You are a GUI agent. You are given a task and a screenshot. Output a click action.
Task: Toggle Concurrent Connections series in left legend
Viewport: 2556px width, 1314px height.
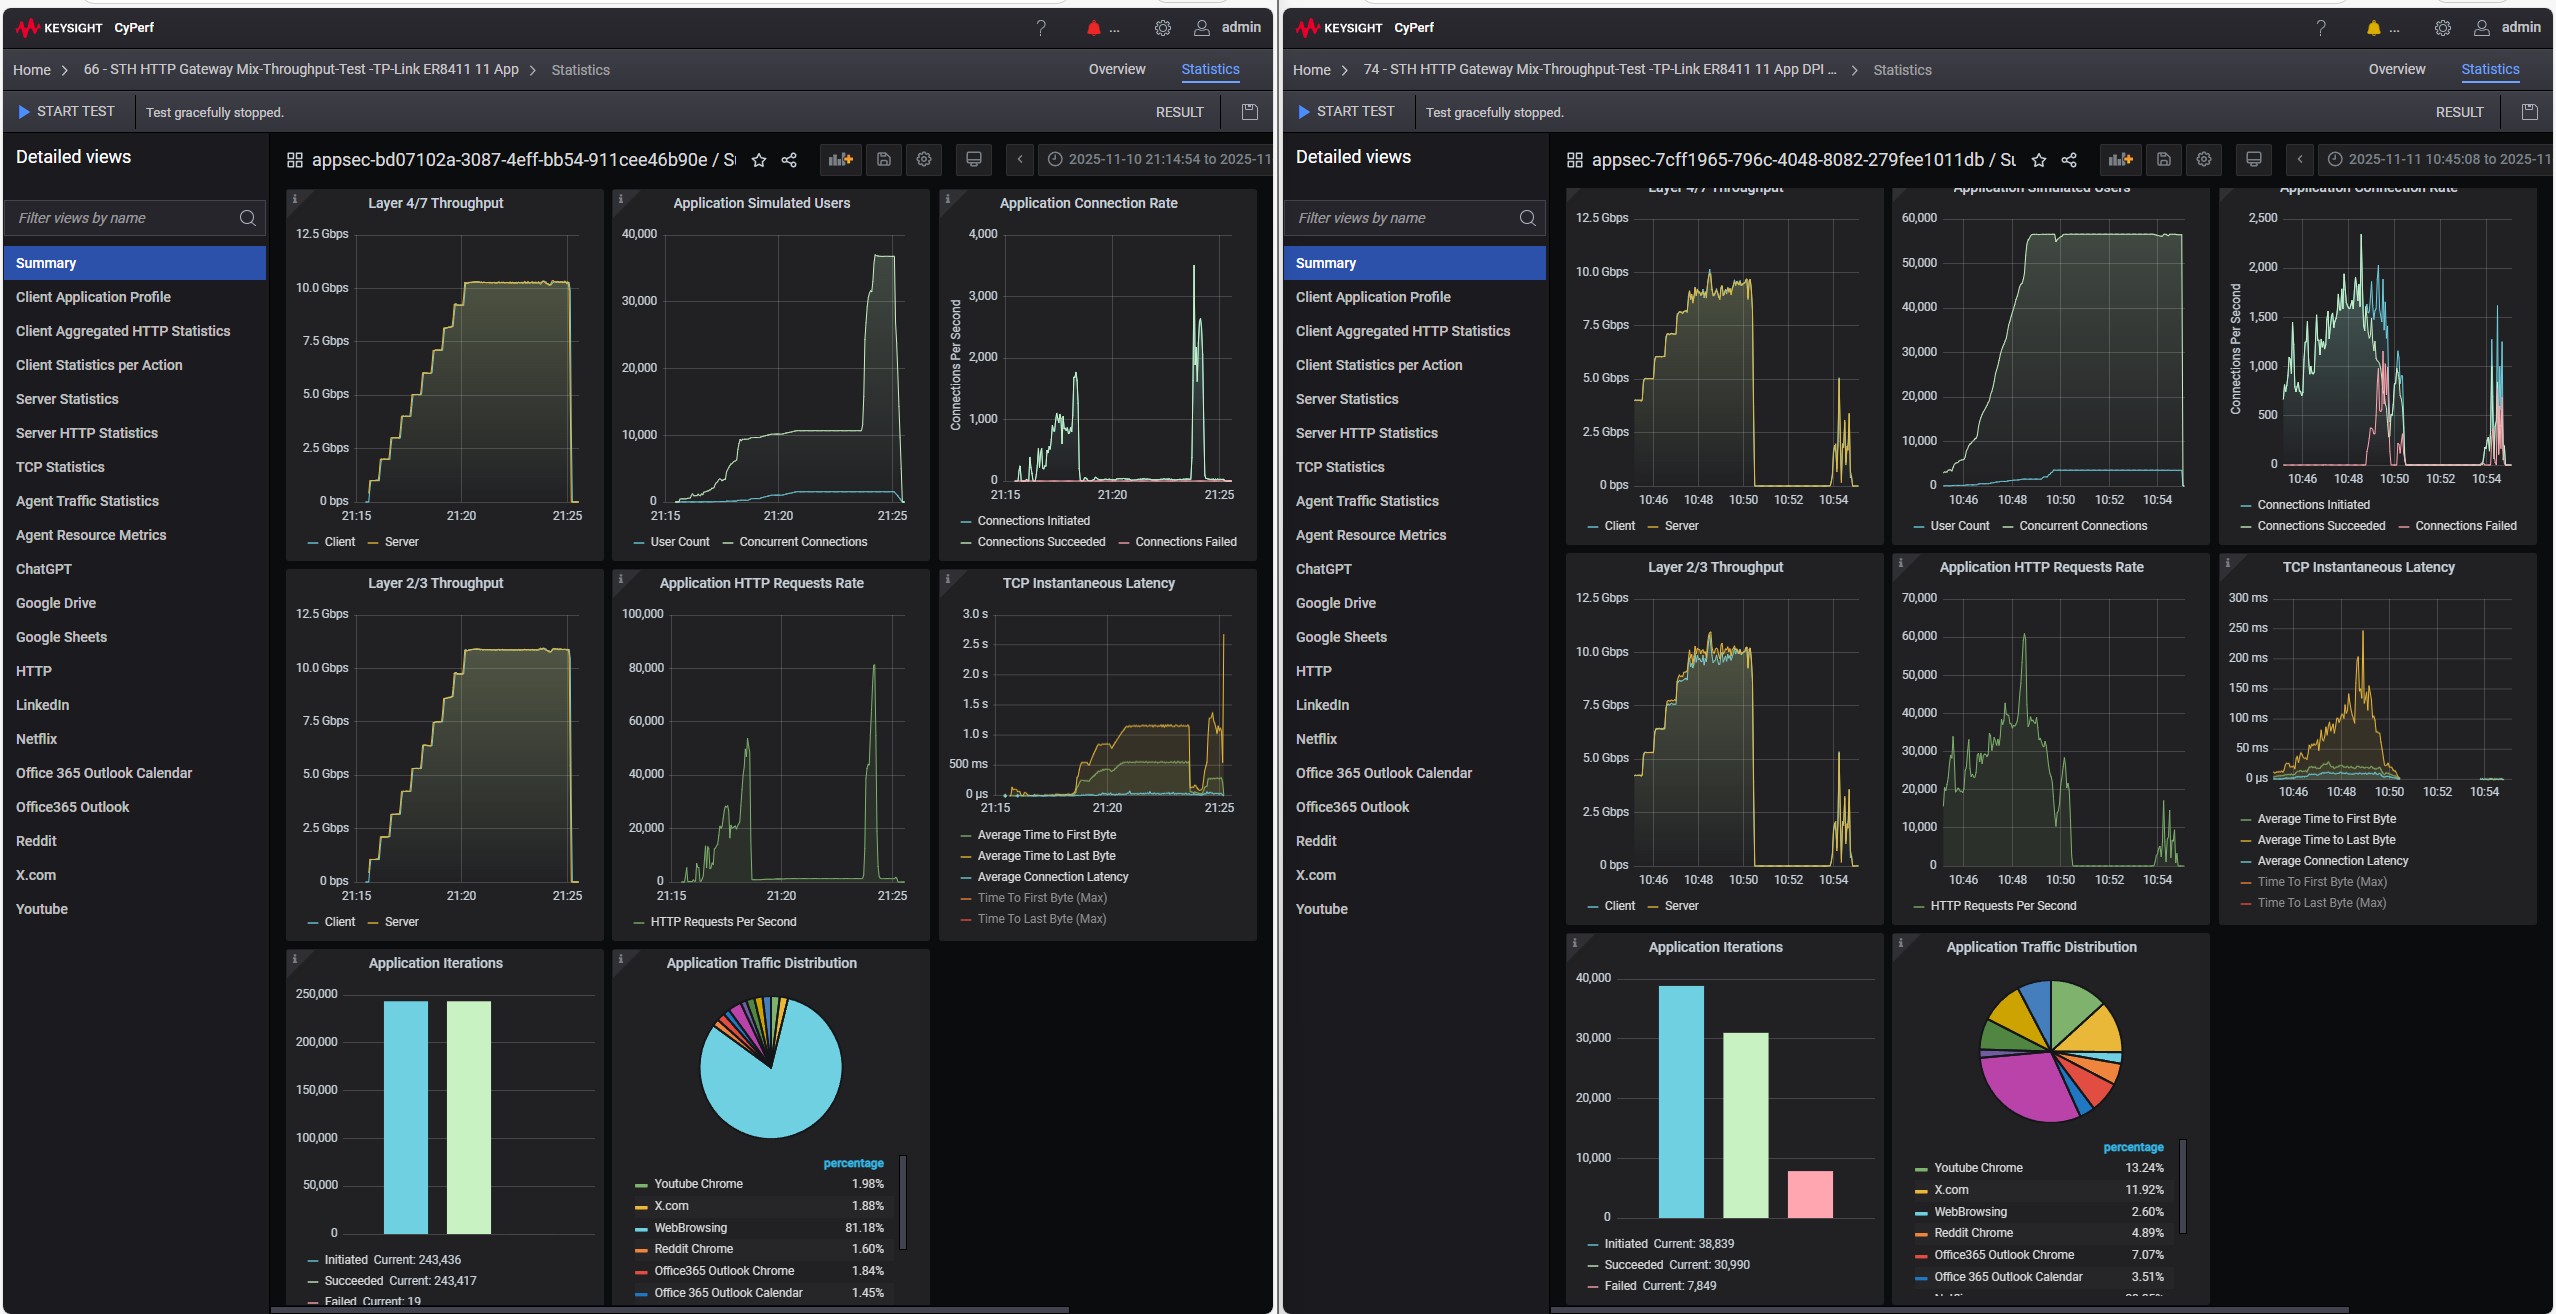[802, 542]
